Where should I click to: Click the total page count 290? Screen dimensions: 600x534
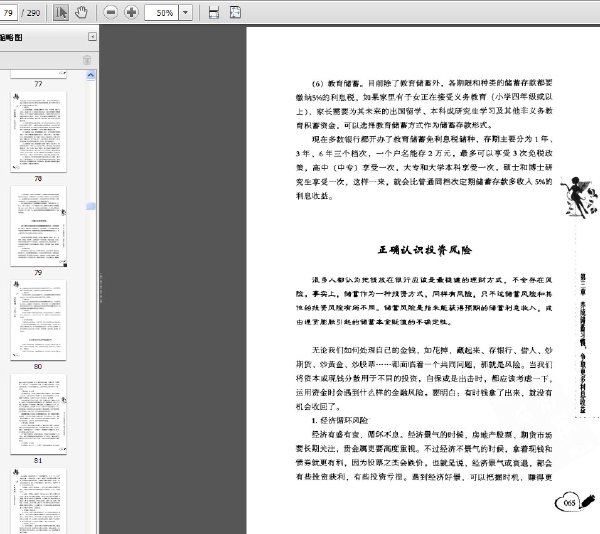(x=33, y=13)
